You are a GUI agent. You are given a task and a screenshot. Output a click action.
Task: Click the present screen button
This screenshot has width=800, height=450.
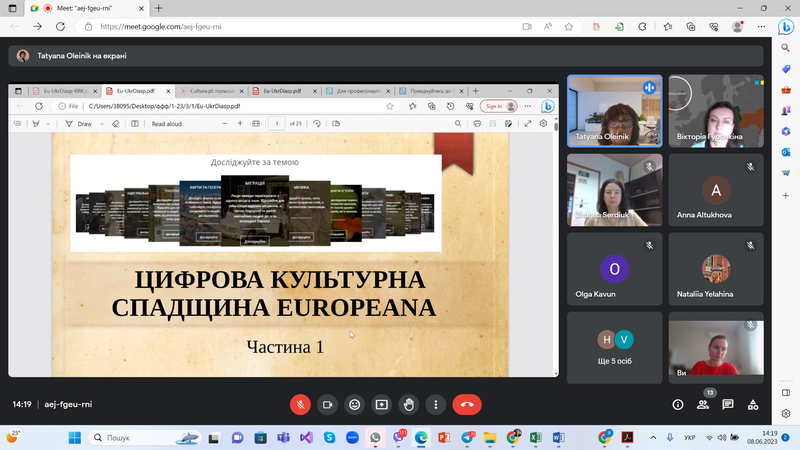click(382, 405)
